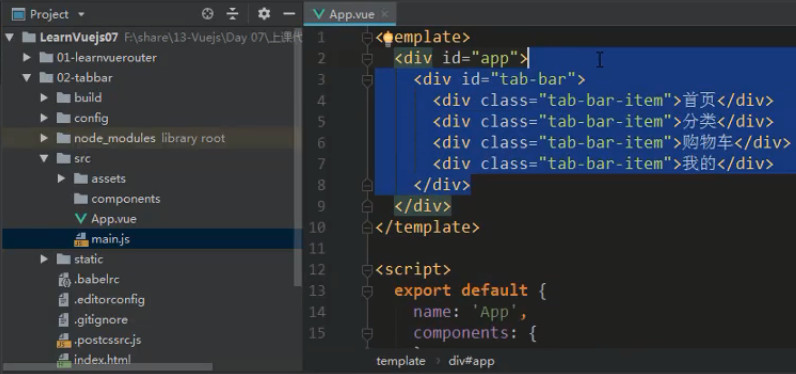Viewport: 796px width, 374px height.
Task: Click the Project window icon
Action: tap(18, 14)
